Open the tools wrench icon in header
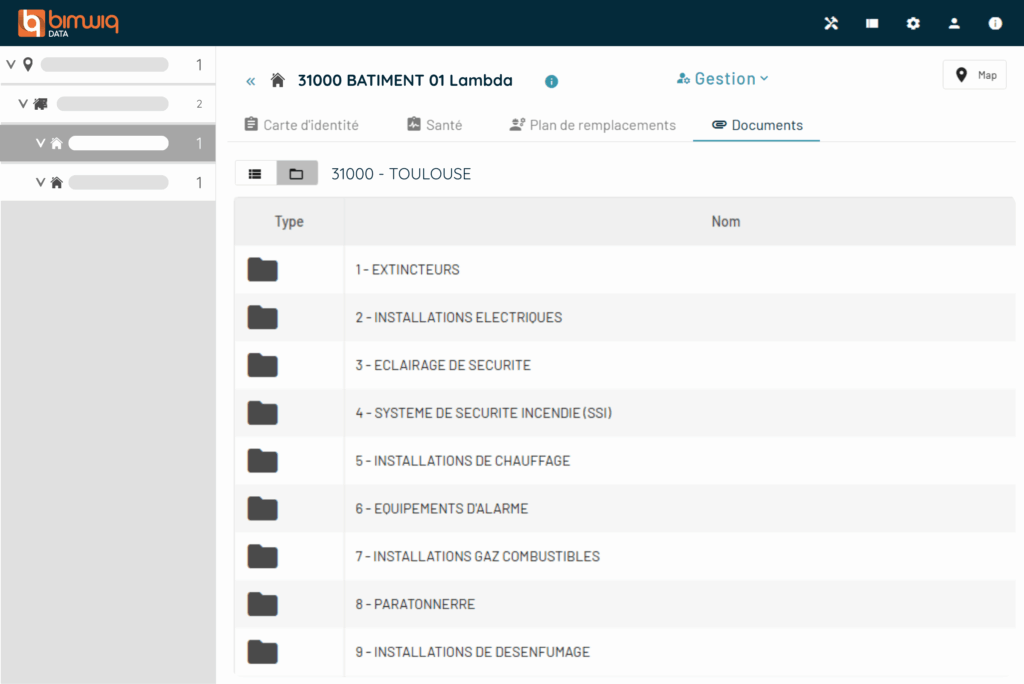The width and height of the screenshot is (1024, 684). (x=831, y=23)
